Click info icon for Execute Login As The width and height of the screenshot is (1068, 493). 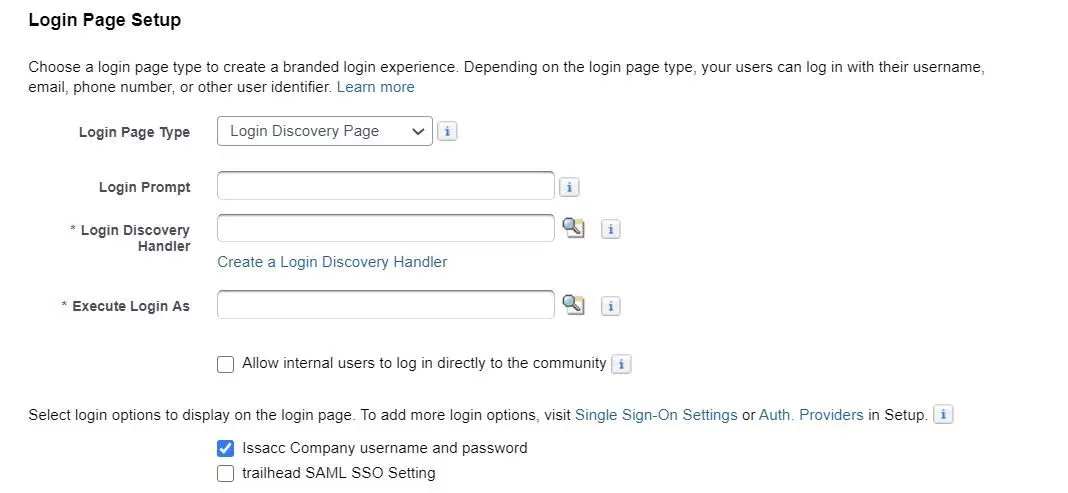(611, 306)
